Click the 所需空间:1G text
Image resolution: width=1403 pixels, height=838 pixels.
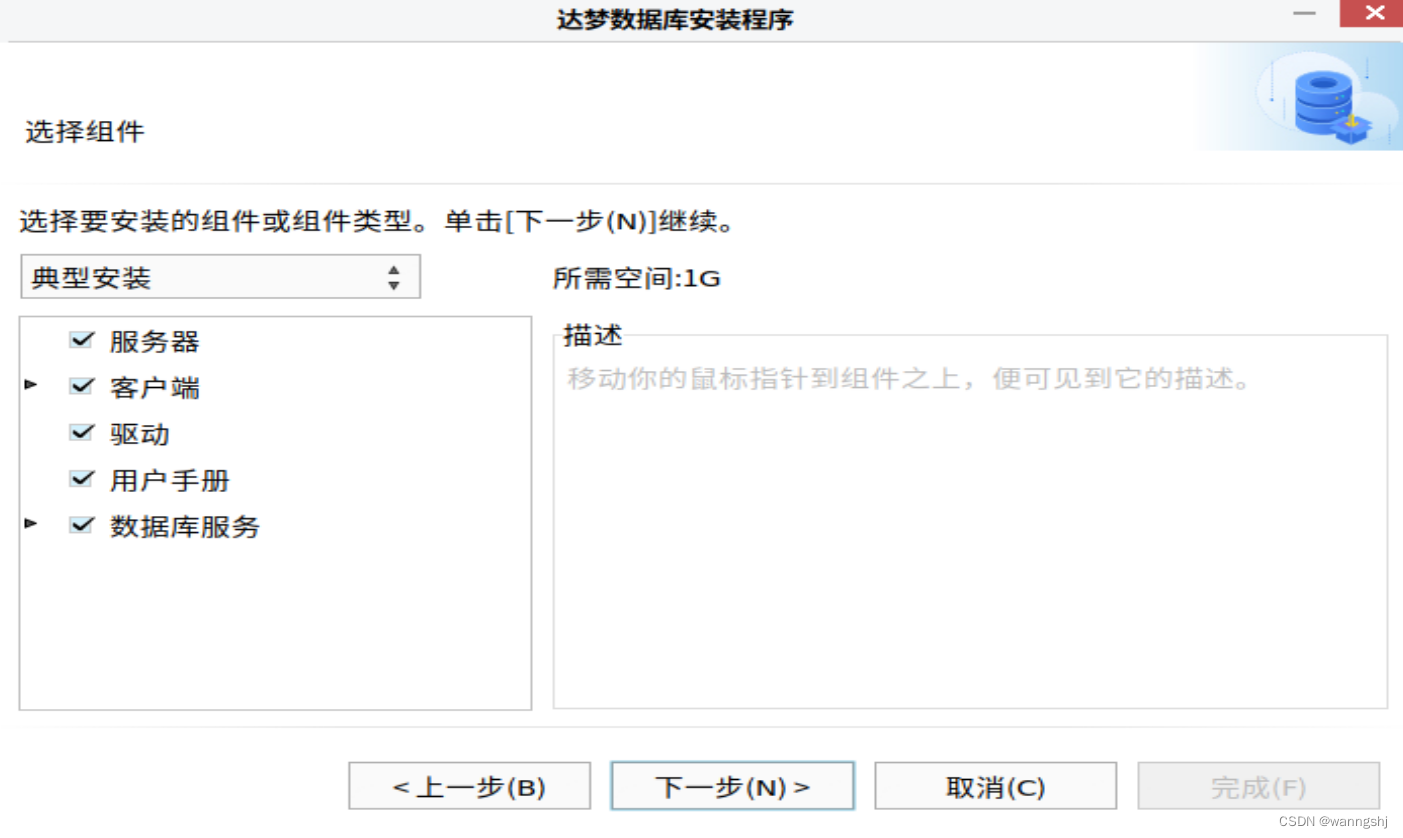637,278
